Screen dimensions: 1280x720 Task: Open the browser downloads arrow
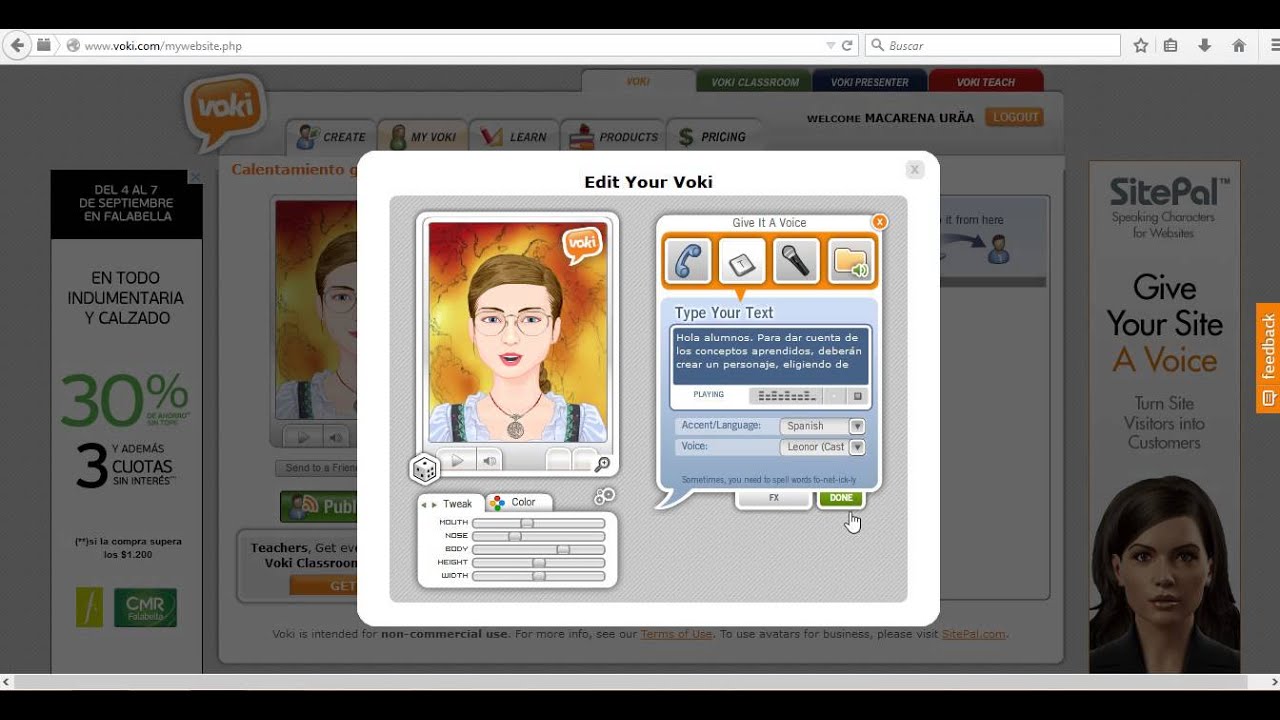(x=1204, y=45)
